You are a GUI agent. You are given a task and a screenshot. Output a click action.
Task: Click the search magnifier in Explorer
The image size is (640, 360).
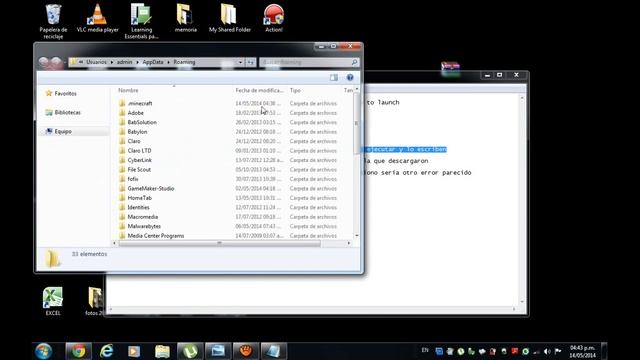coord(354,62)
